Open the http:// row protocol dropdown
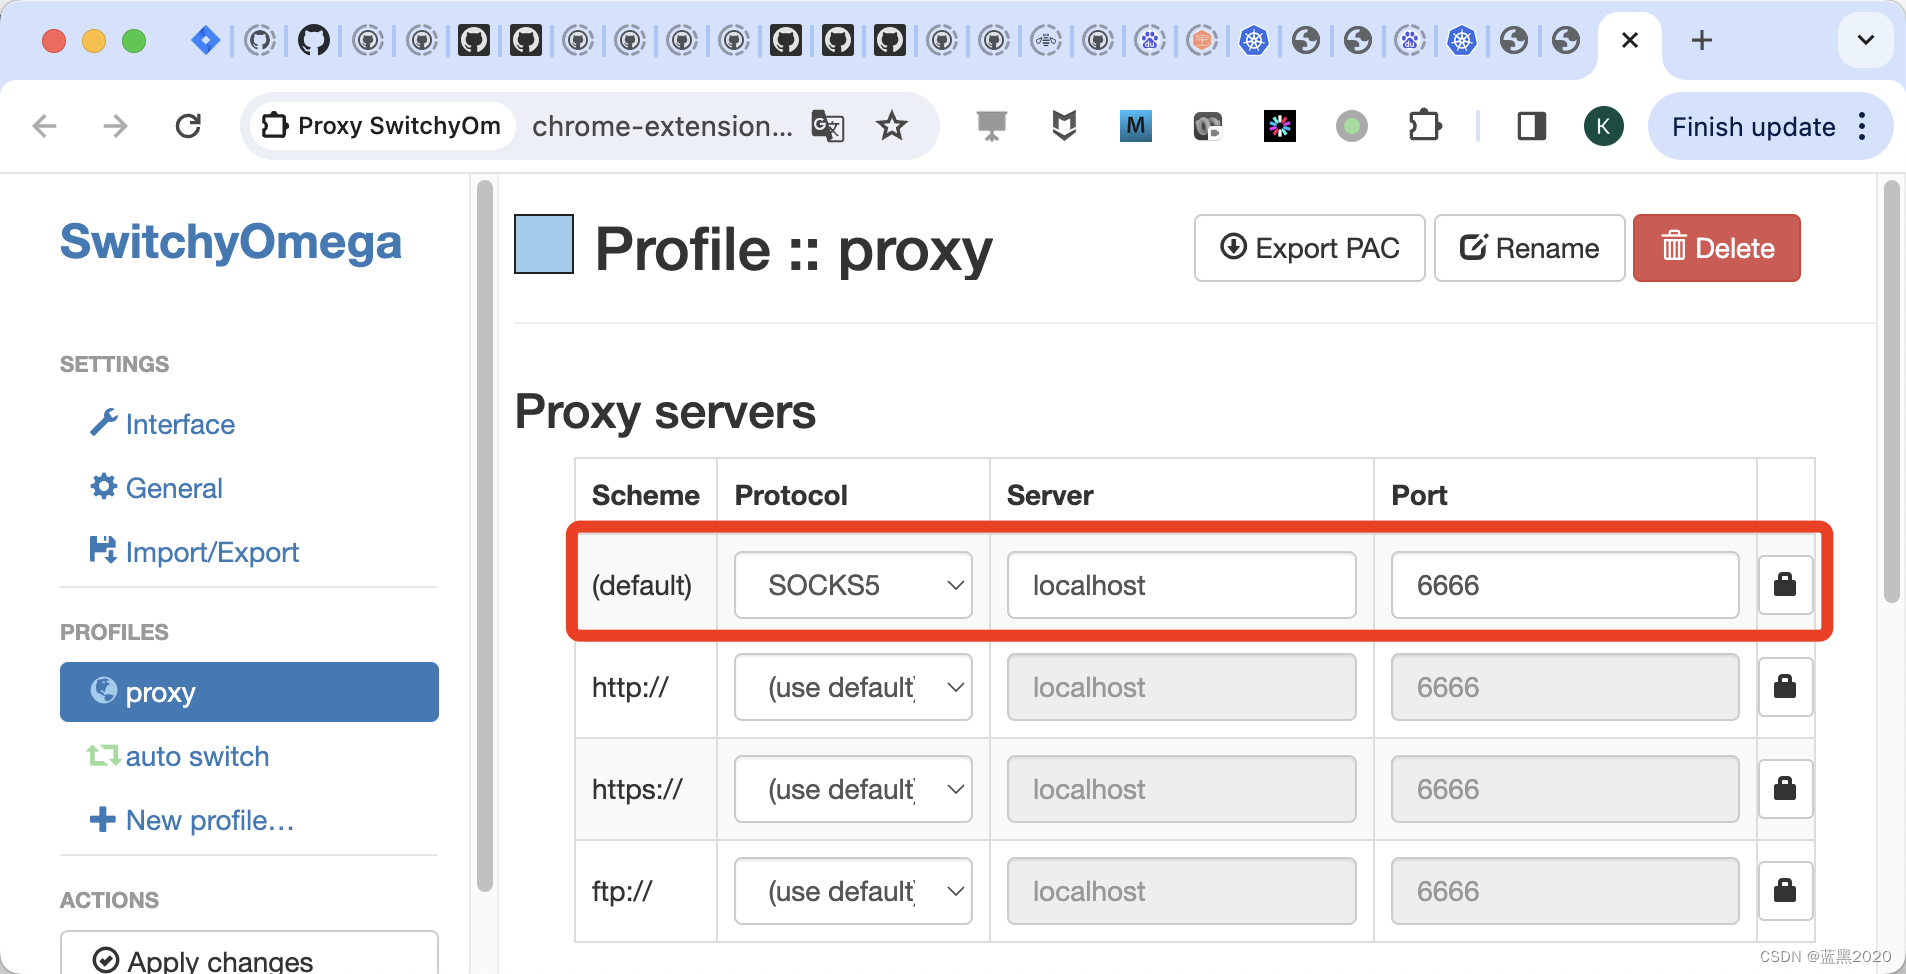This screenshot has height=974, width=1906. coord(853,687)
